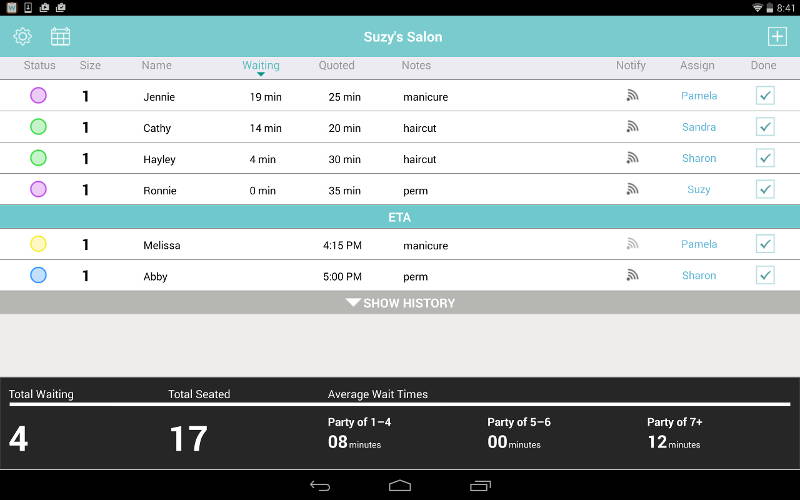
Task: Sort by the Size column header
Action: tap(90, 65)
